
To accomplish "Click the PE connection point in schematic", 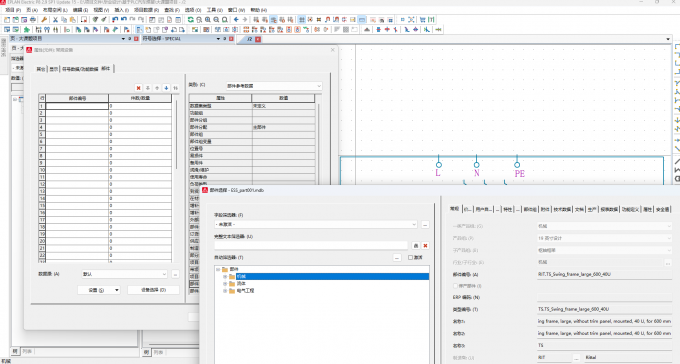I will (x=517, y=165).
